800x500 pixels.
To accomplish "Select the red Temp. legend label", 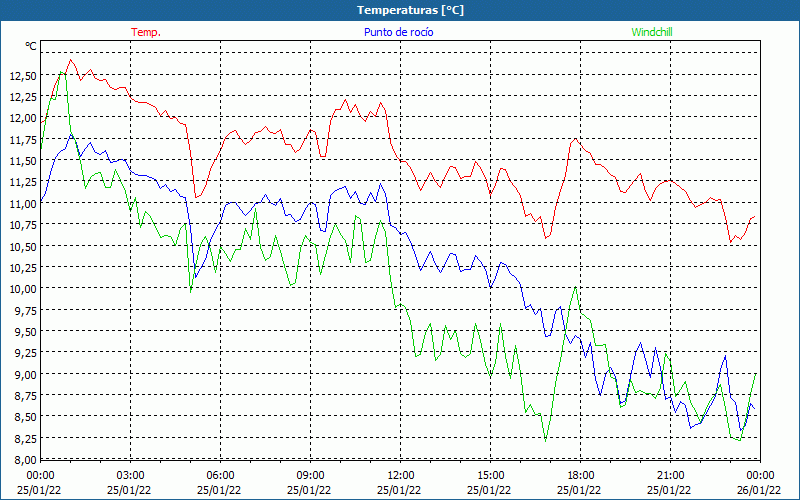I will pyautogui.click(x=146, y=32).
